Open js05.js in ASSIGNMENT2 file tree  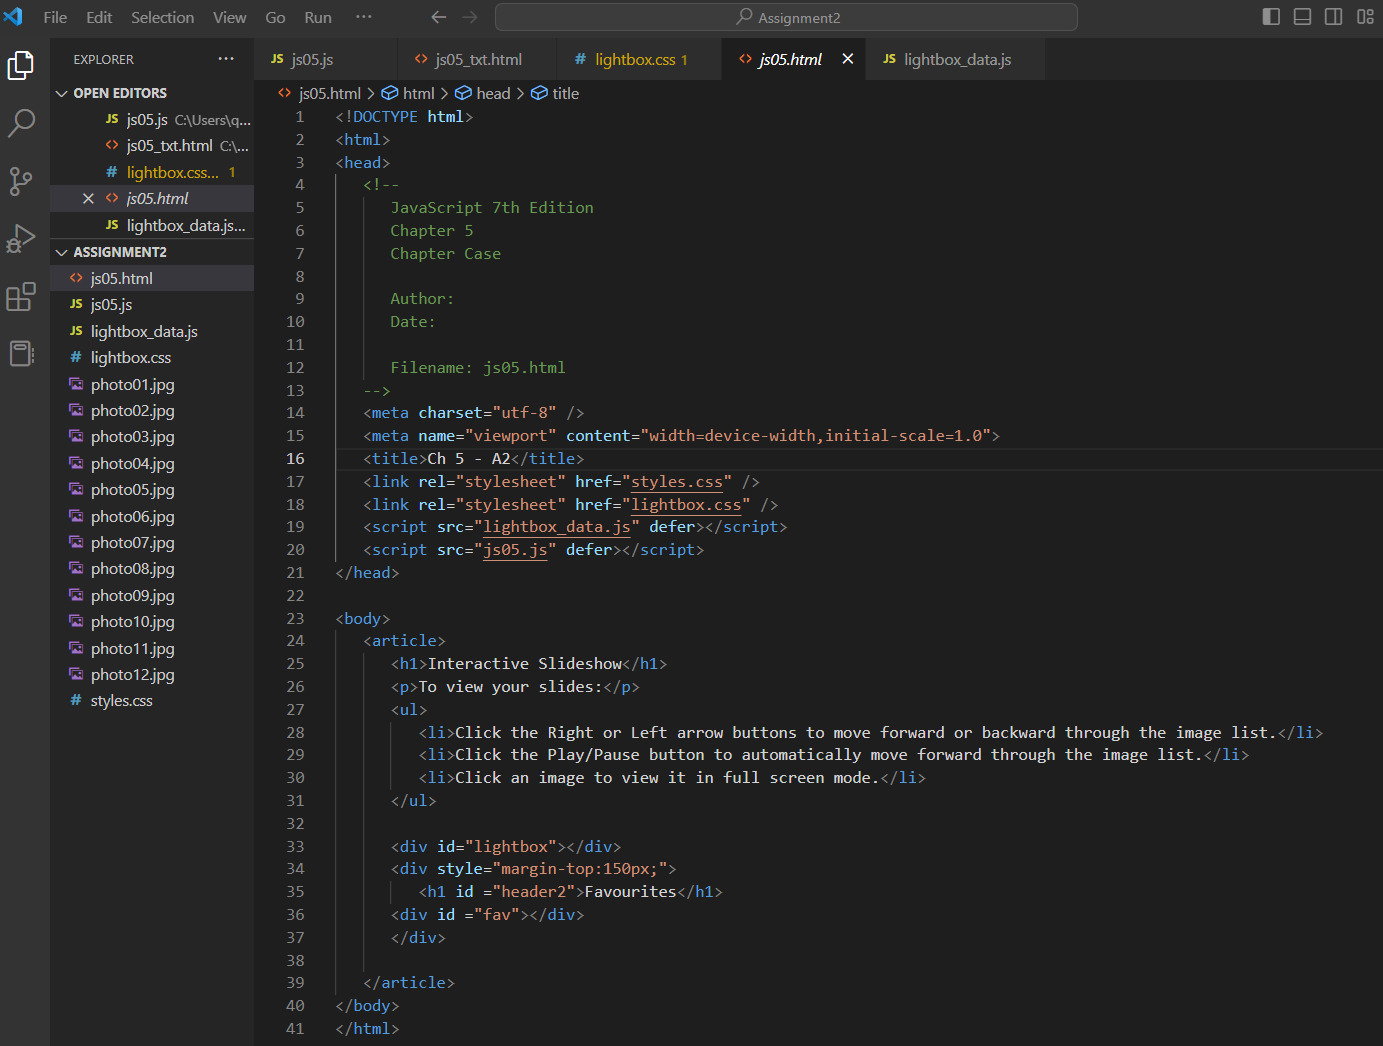tap(152, 304)
